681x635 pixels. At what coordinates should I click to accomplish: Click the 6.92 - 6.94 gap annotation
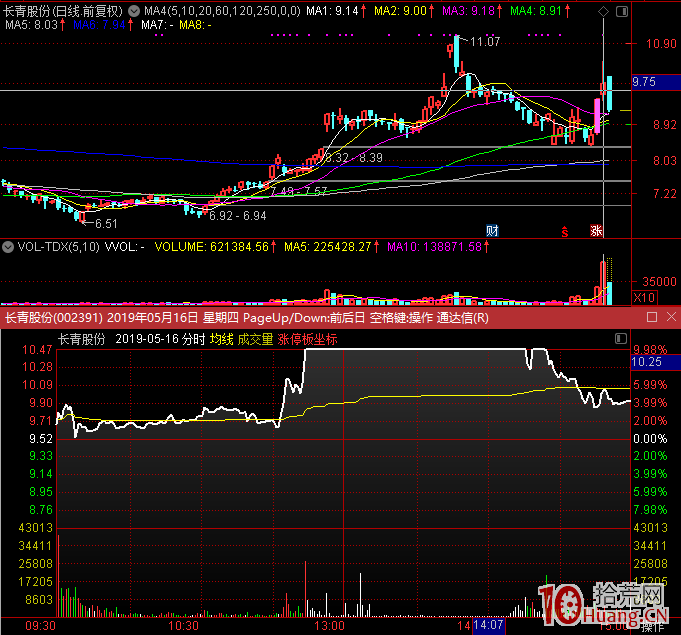pyautogui.click(x=238, y=216)
